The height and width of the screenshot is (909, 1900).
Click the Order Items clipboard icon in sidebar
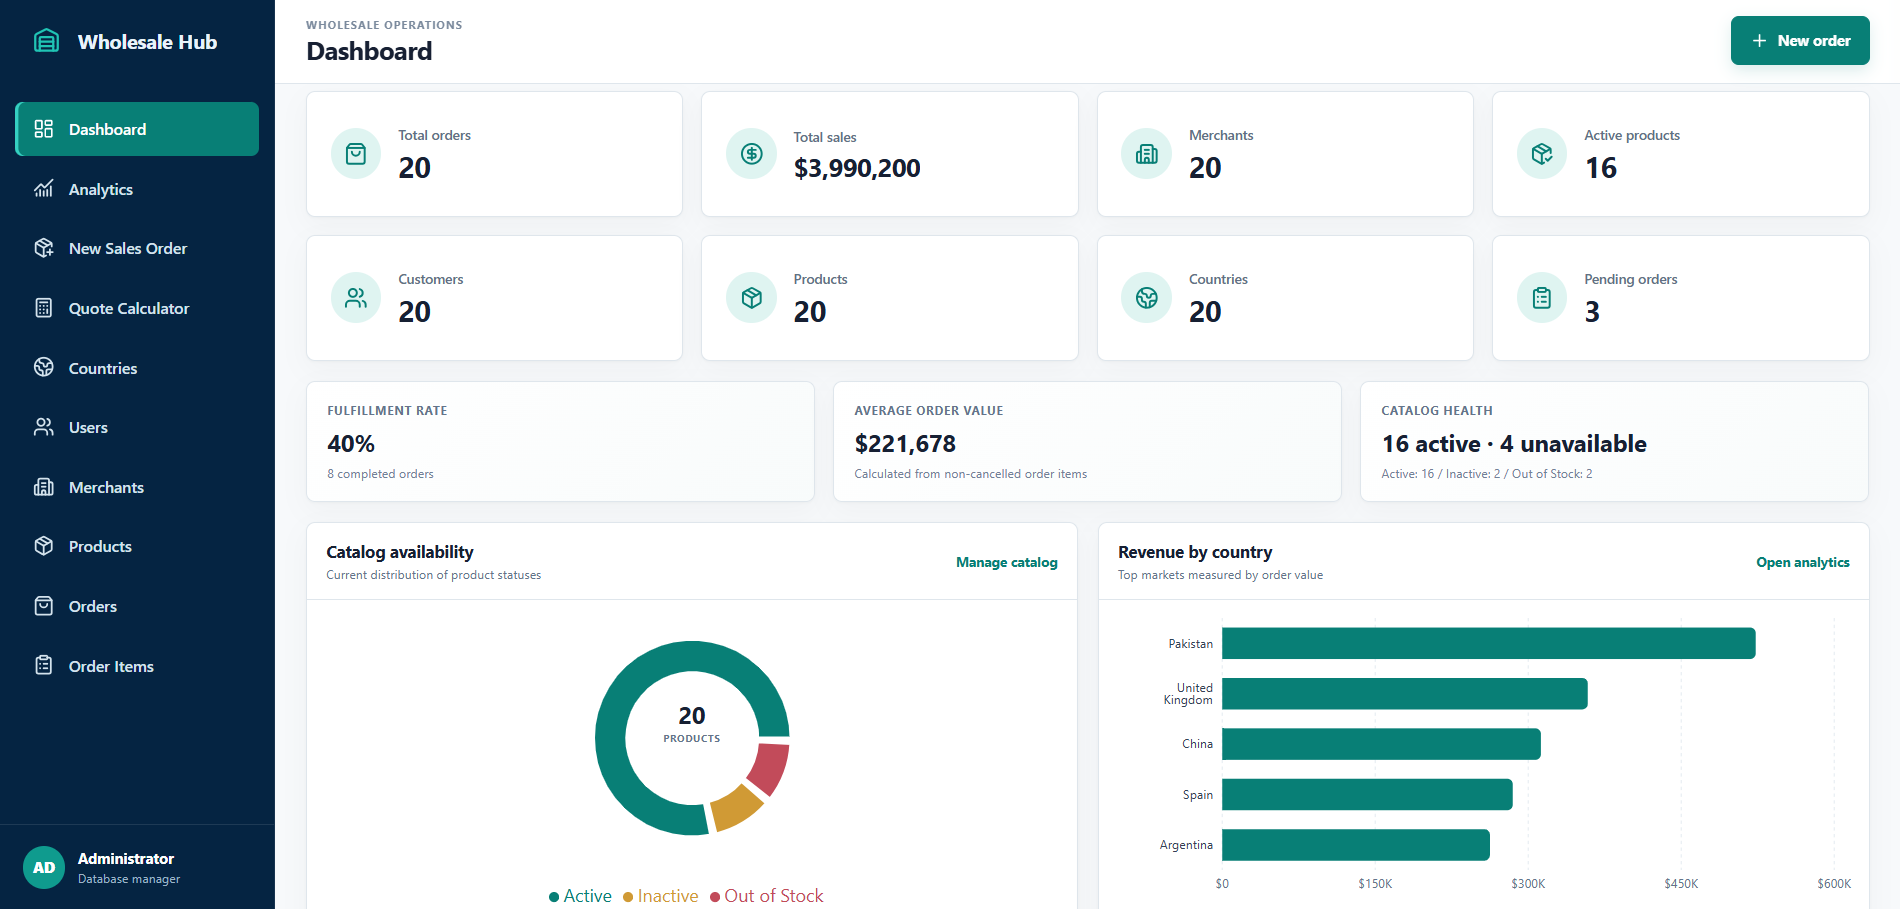pos(43,665)
